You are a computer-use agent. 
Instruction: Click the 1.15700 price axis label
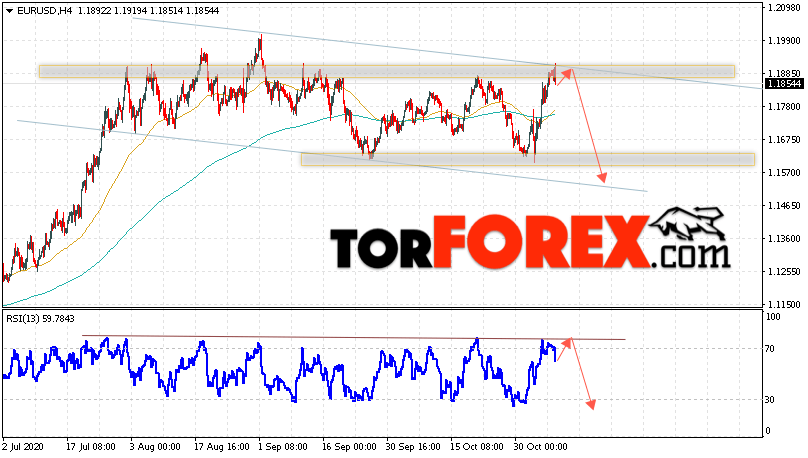(x=784, y=173)
